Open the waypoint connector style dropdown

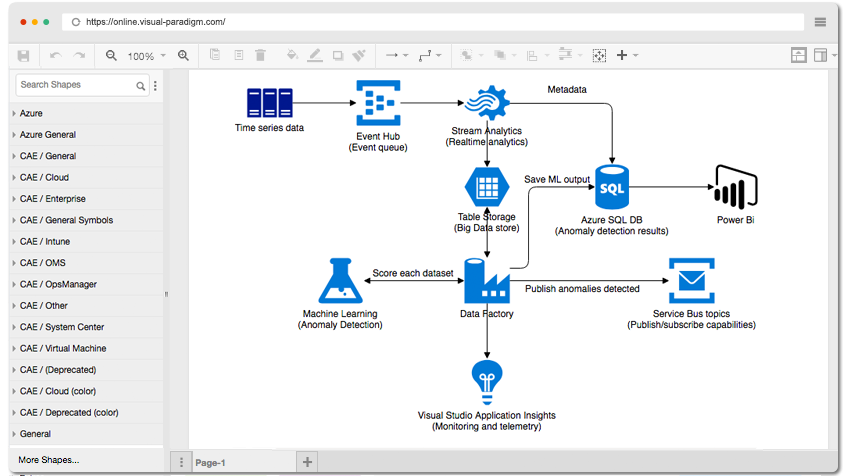click(x=430, y=55)
